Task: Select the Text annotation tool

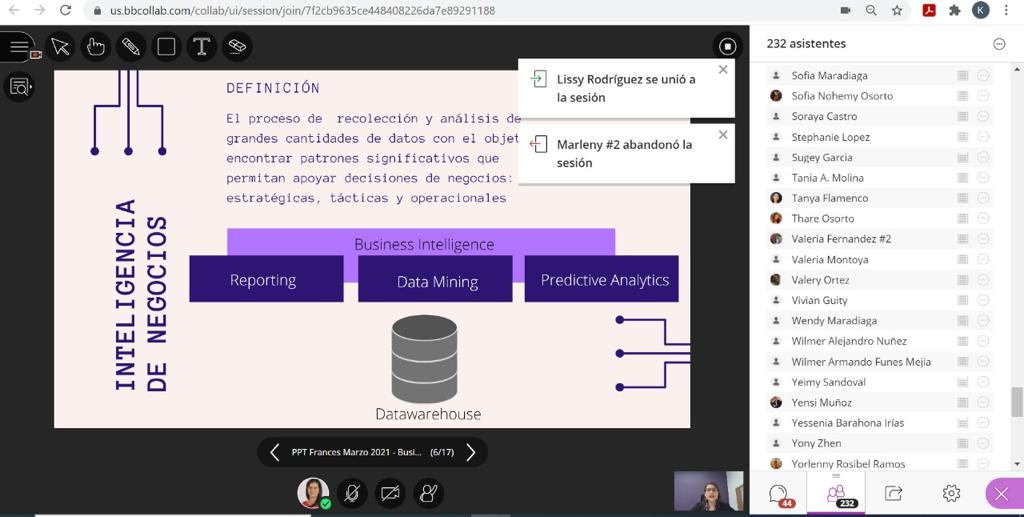Action: pyautogui.click(x=201, y=47)
